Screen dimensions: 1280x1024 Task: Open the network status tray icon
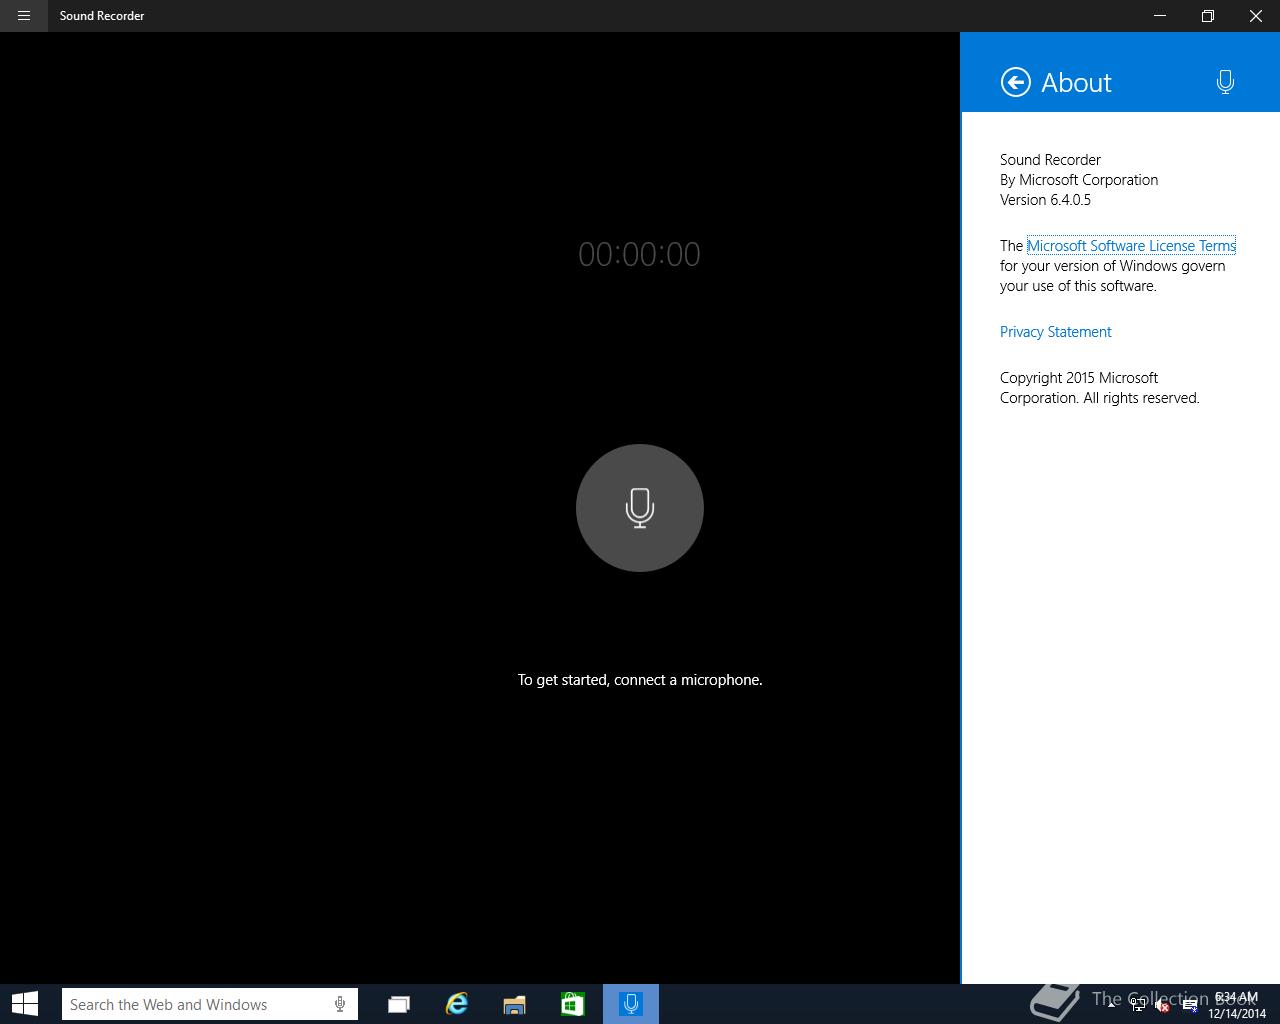click(x=1138, y=1005)
